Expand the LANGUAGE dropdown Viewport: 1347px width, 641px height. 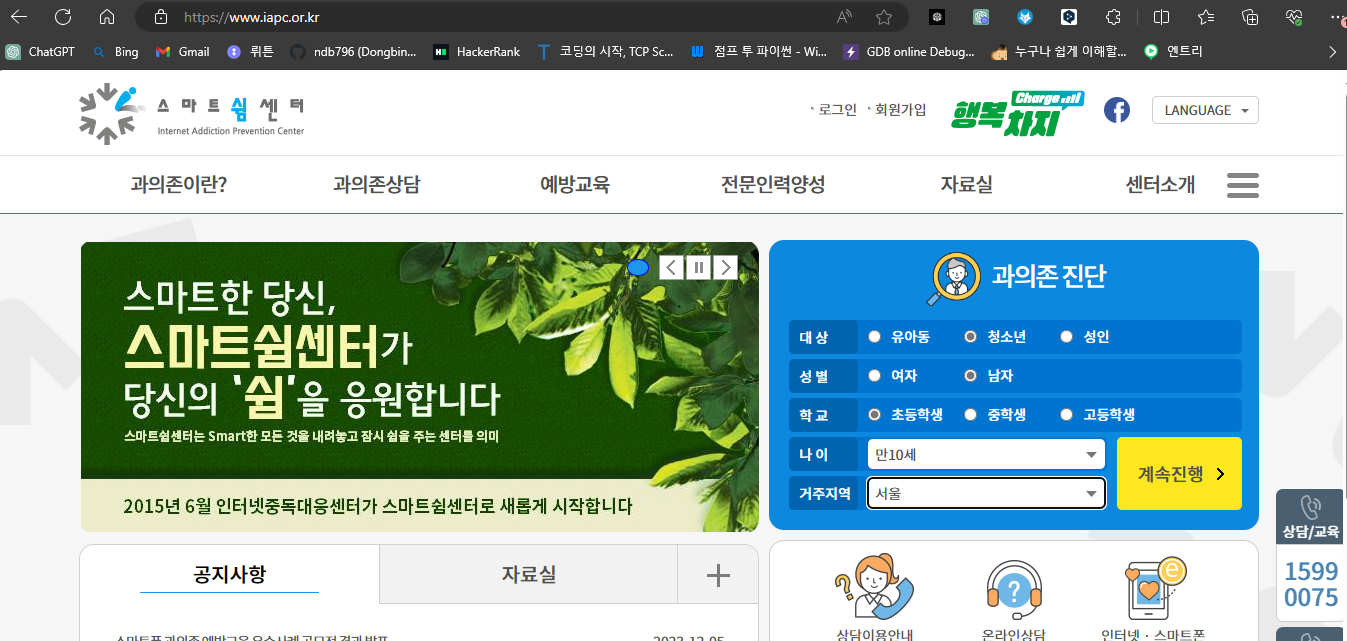pos(1205,110)
